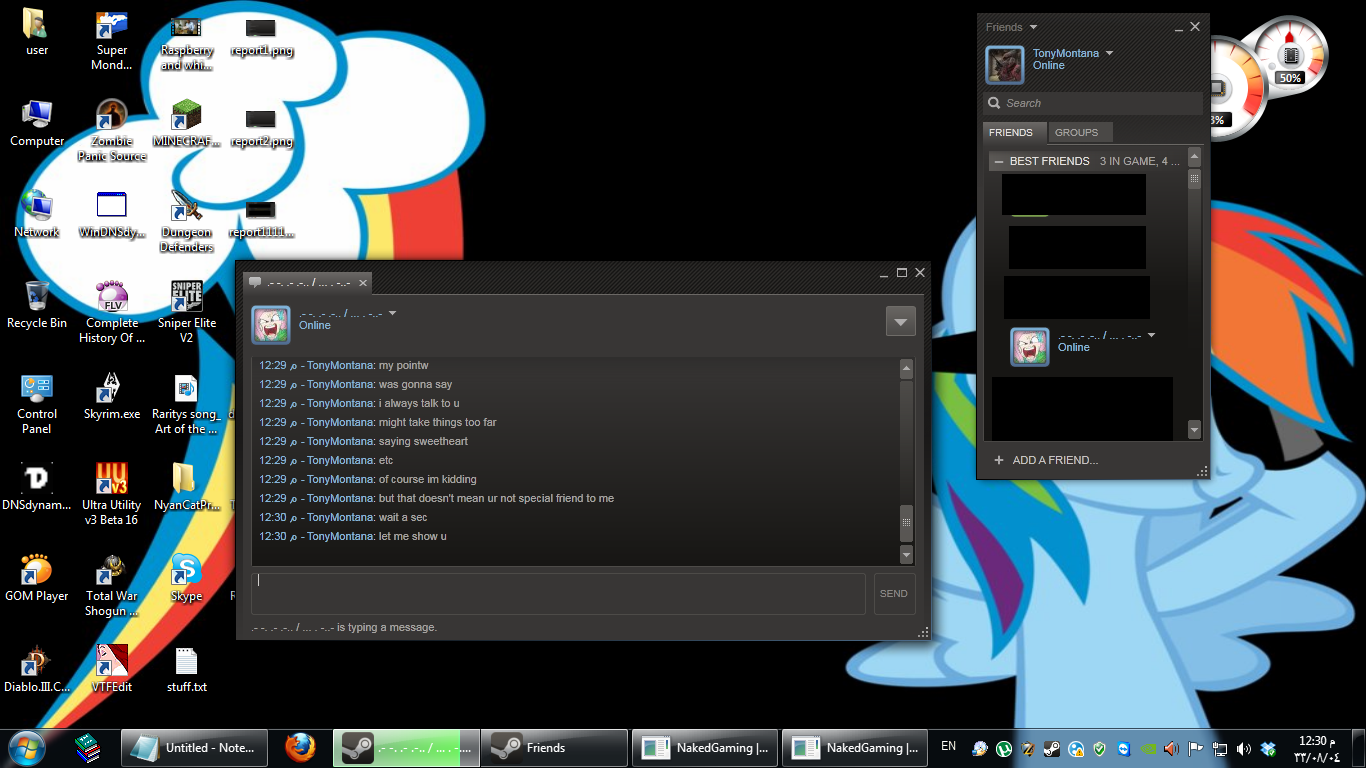
Task: Click SEND button in chat
Action: point(894,593)
